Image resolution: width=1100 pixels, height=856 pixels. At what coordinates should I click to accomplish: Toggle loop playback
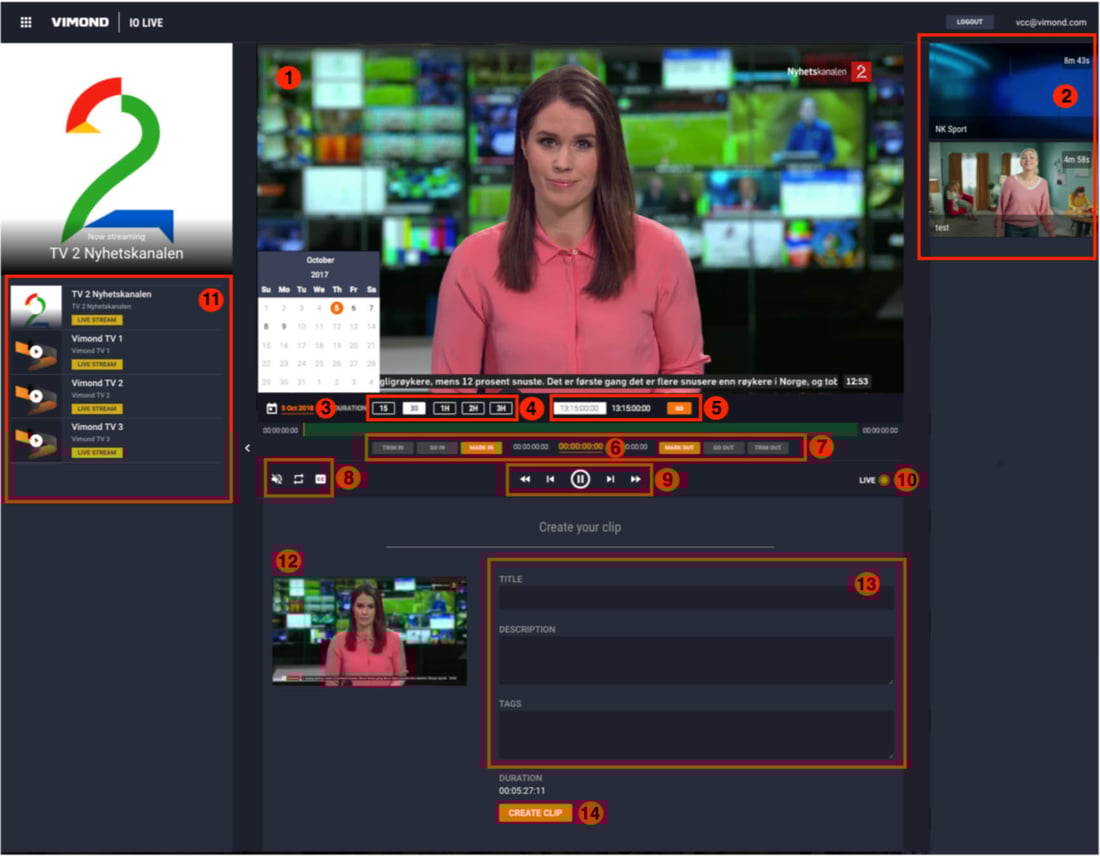pos(299,479)
